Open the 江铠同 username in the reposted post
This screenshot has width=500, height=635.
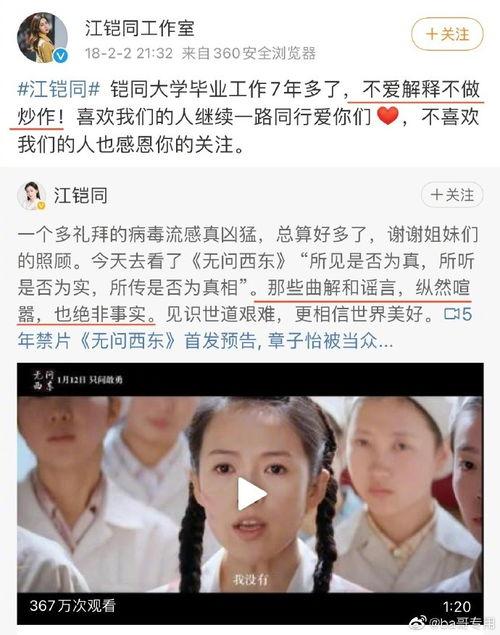(81, 196)
